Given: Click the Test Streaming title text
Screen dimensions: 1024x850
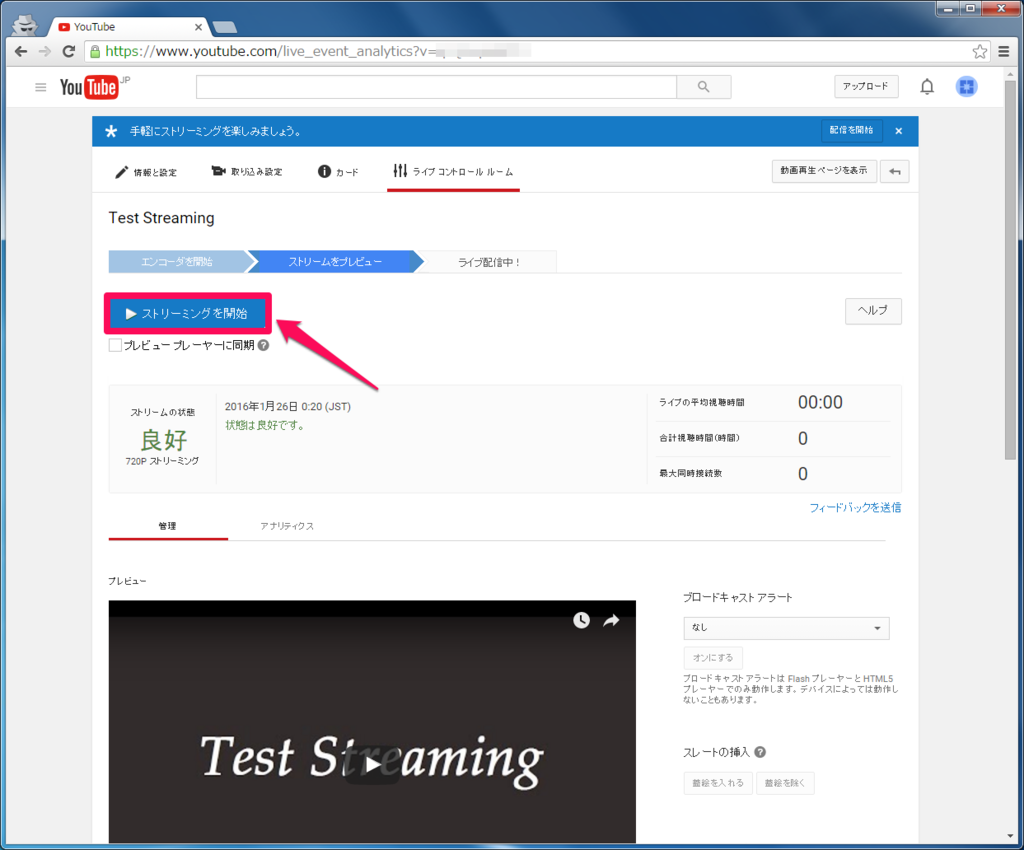Looking at the screenshot, I should click(x=161, y=218).
